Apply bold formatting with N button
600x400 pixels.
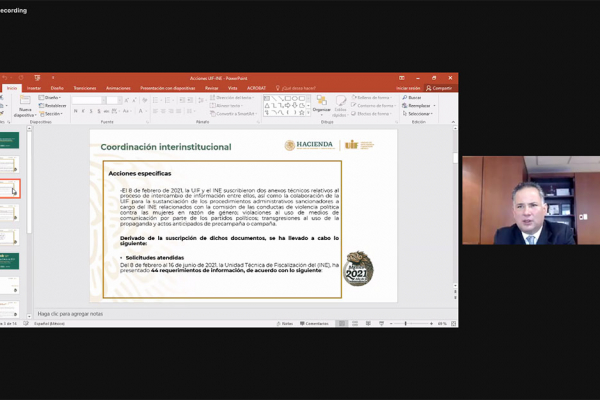tap(75, 111)
